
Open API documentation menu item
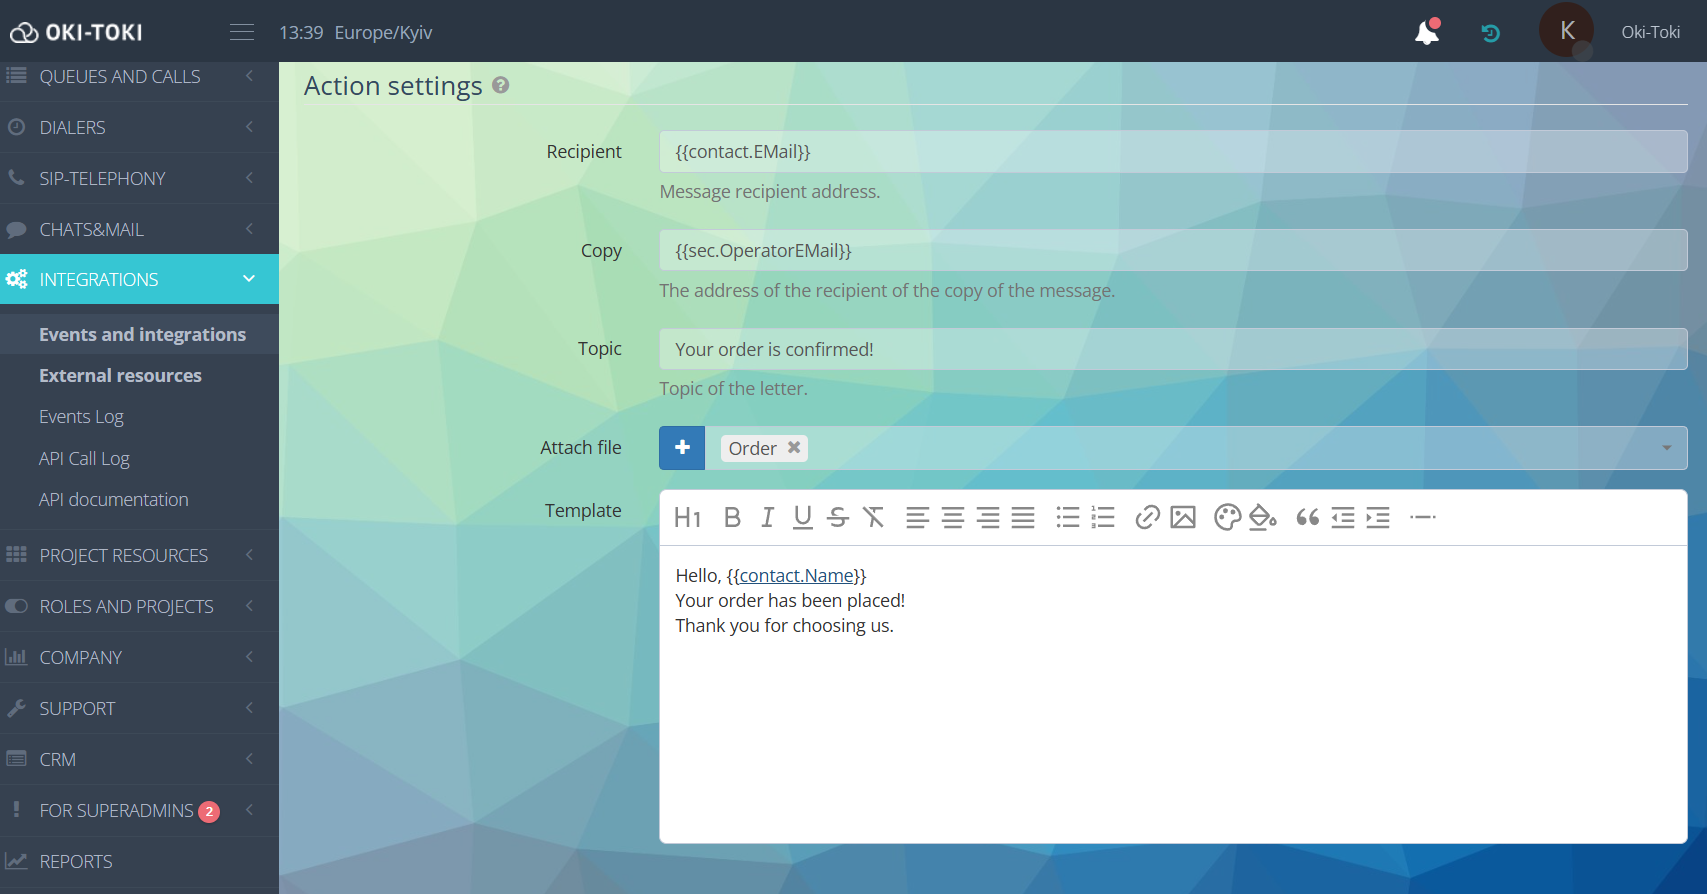tap(113, 500)
